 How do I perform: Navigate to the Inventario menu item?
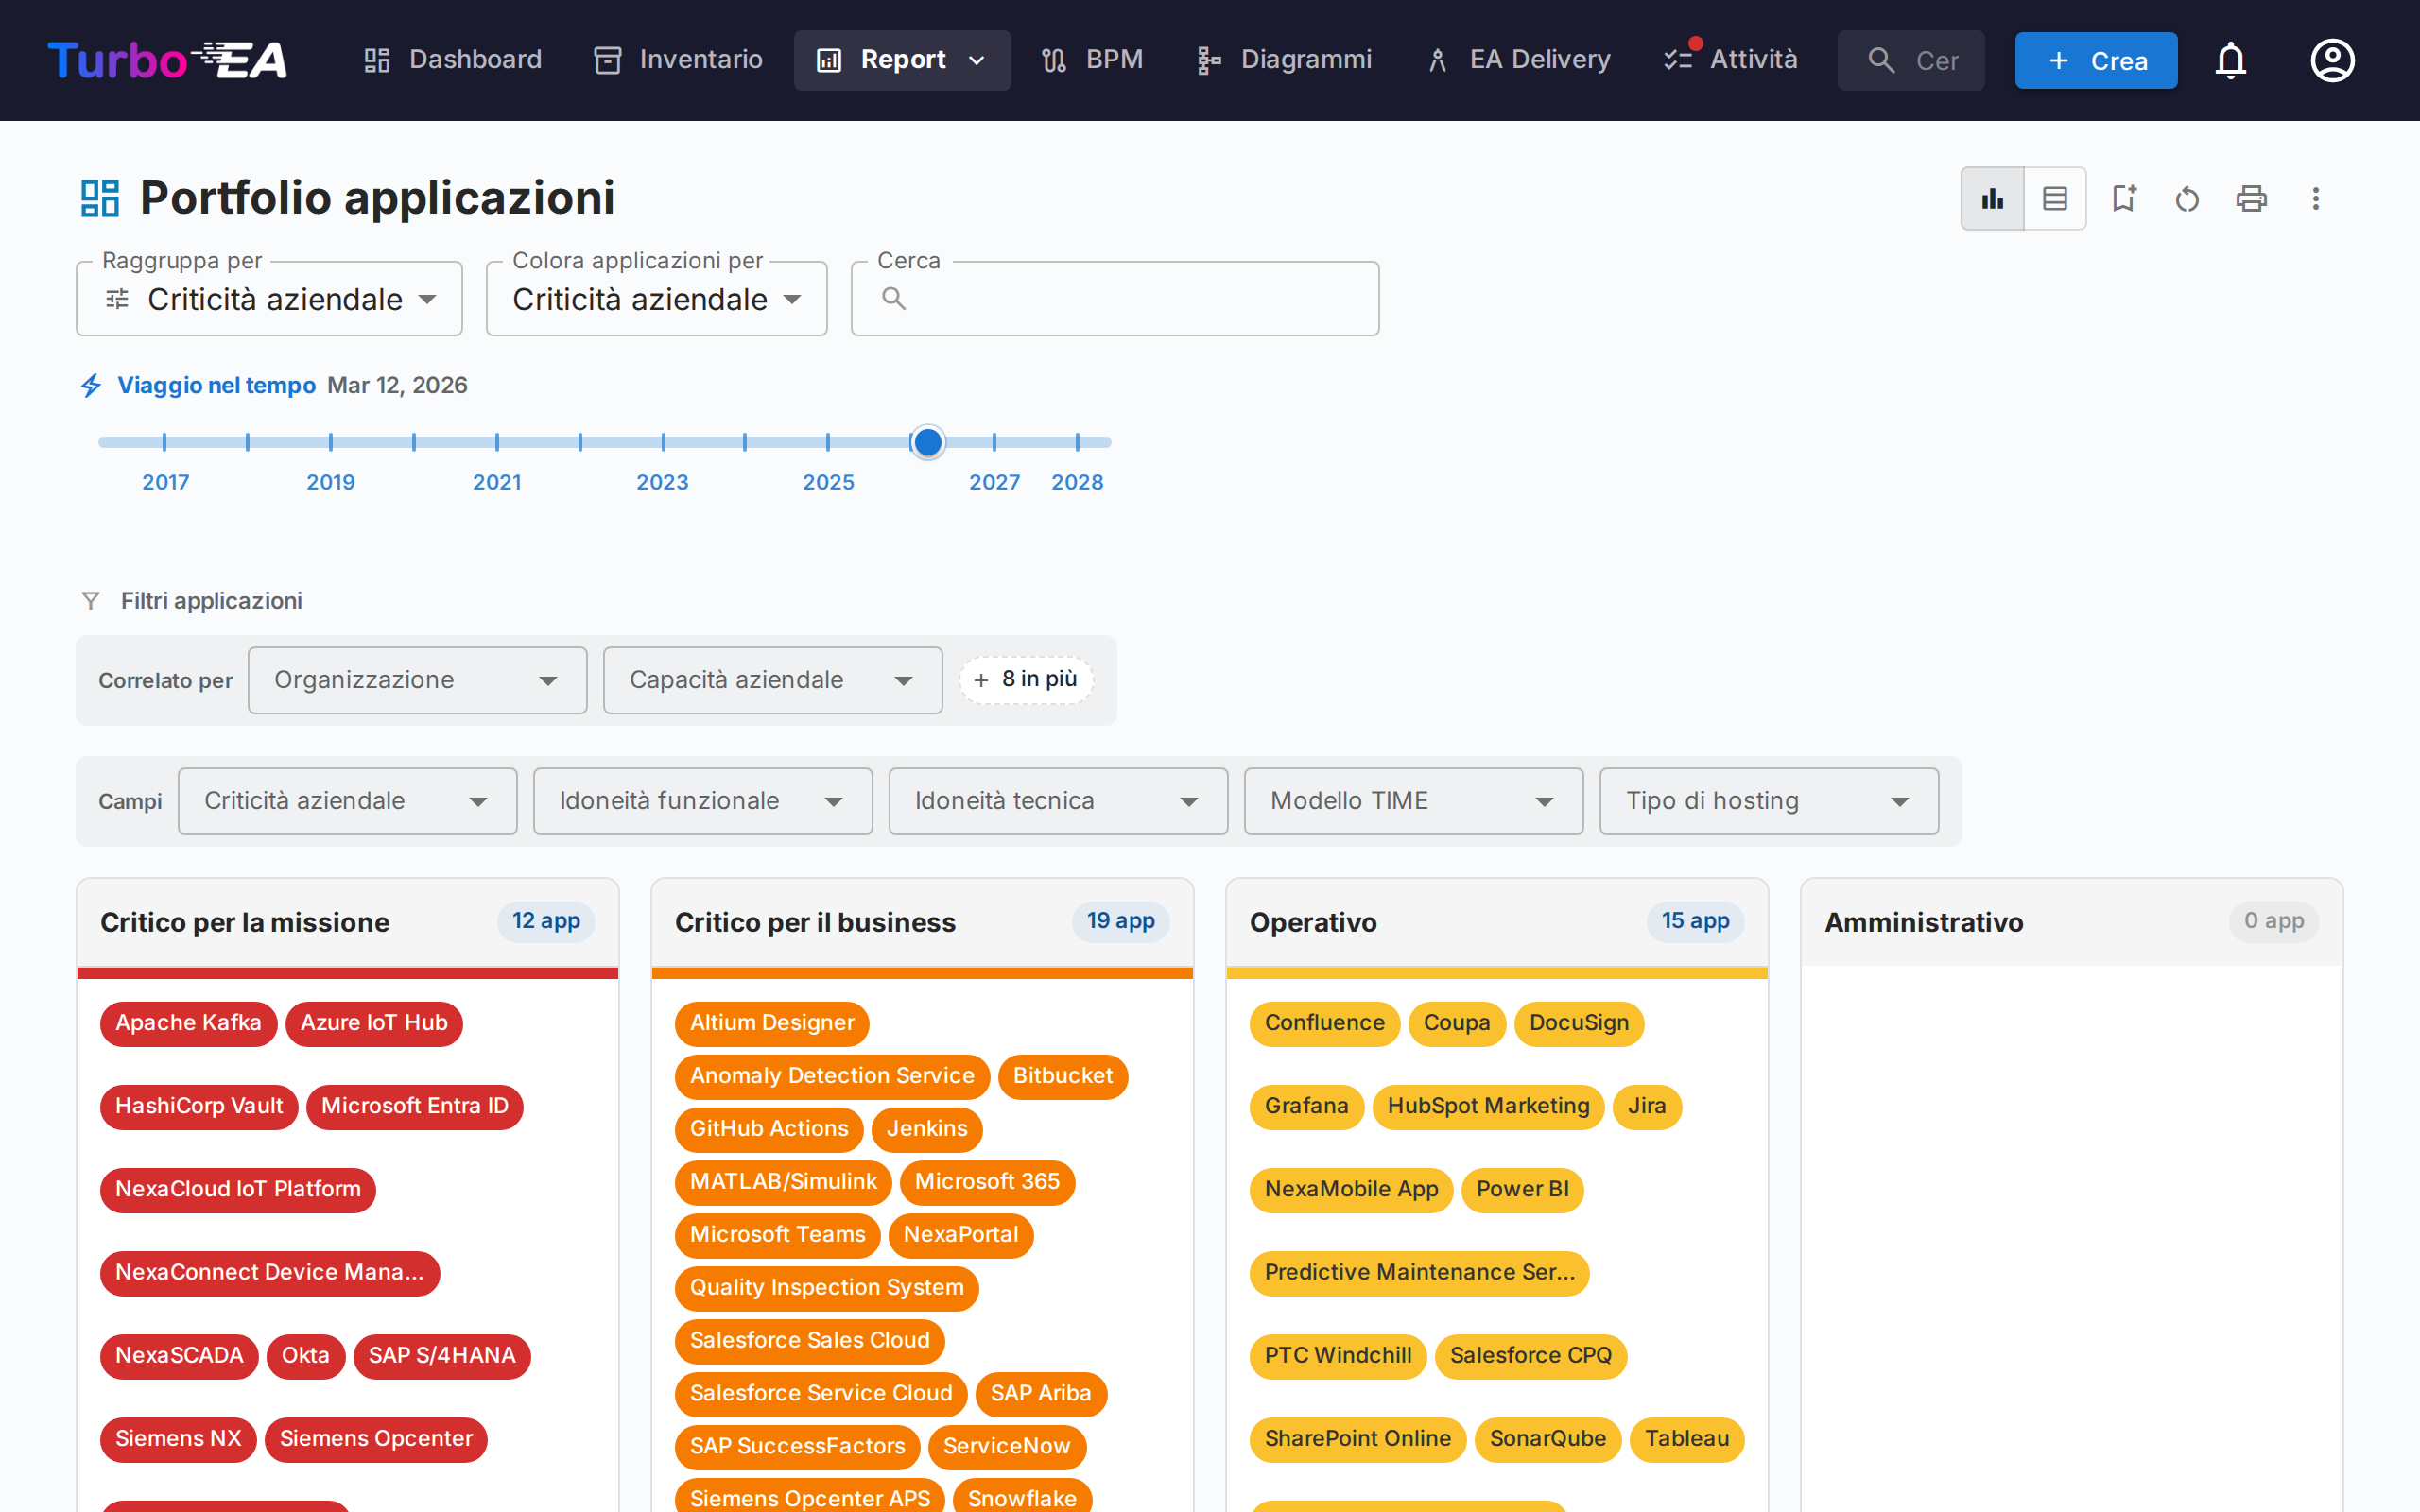[677, 60]
